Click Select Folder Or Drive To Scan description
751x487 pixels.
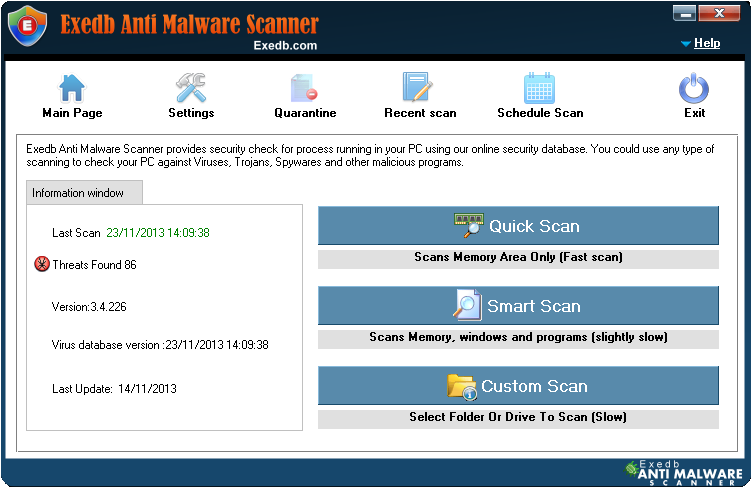point(518,417)
